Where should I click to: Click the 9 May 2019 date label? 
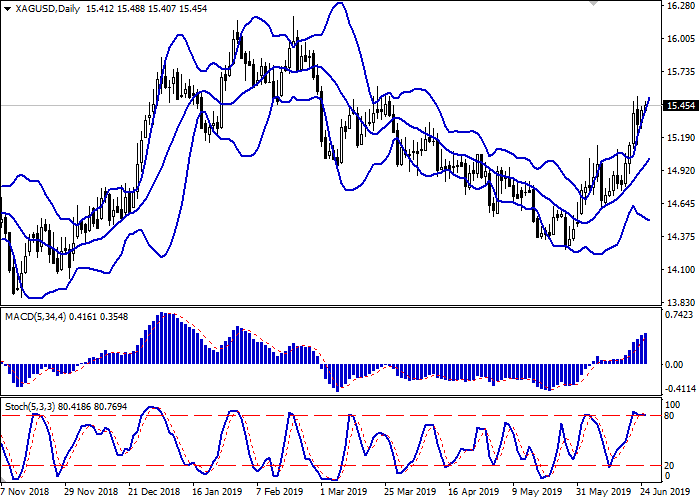530,492
